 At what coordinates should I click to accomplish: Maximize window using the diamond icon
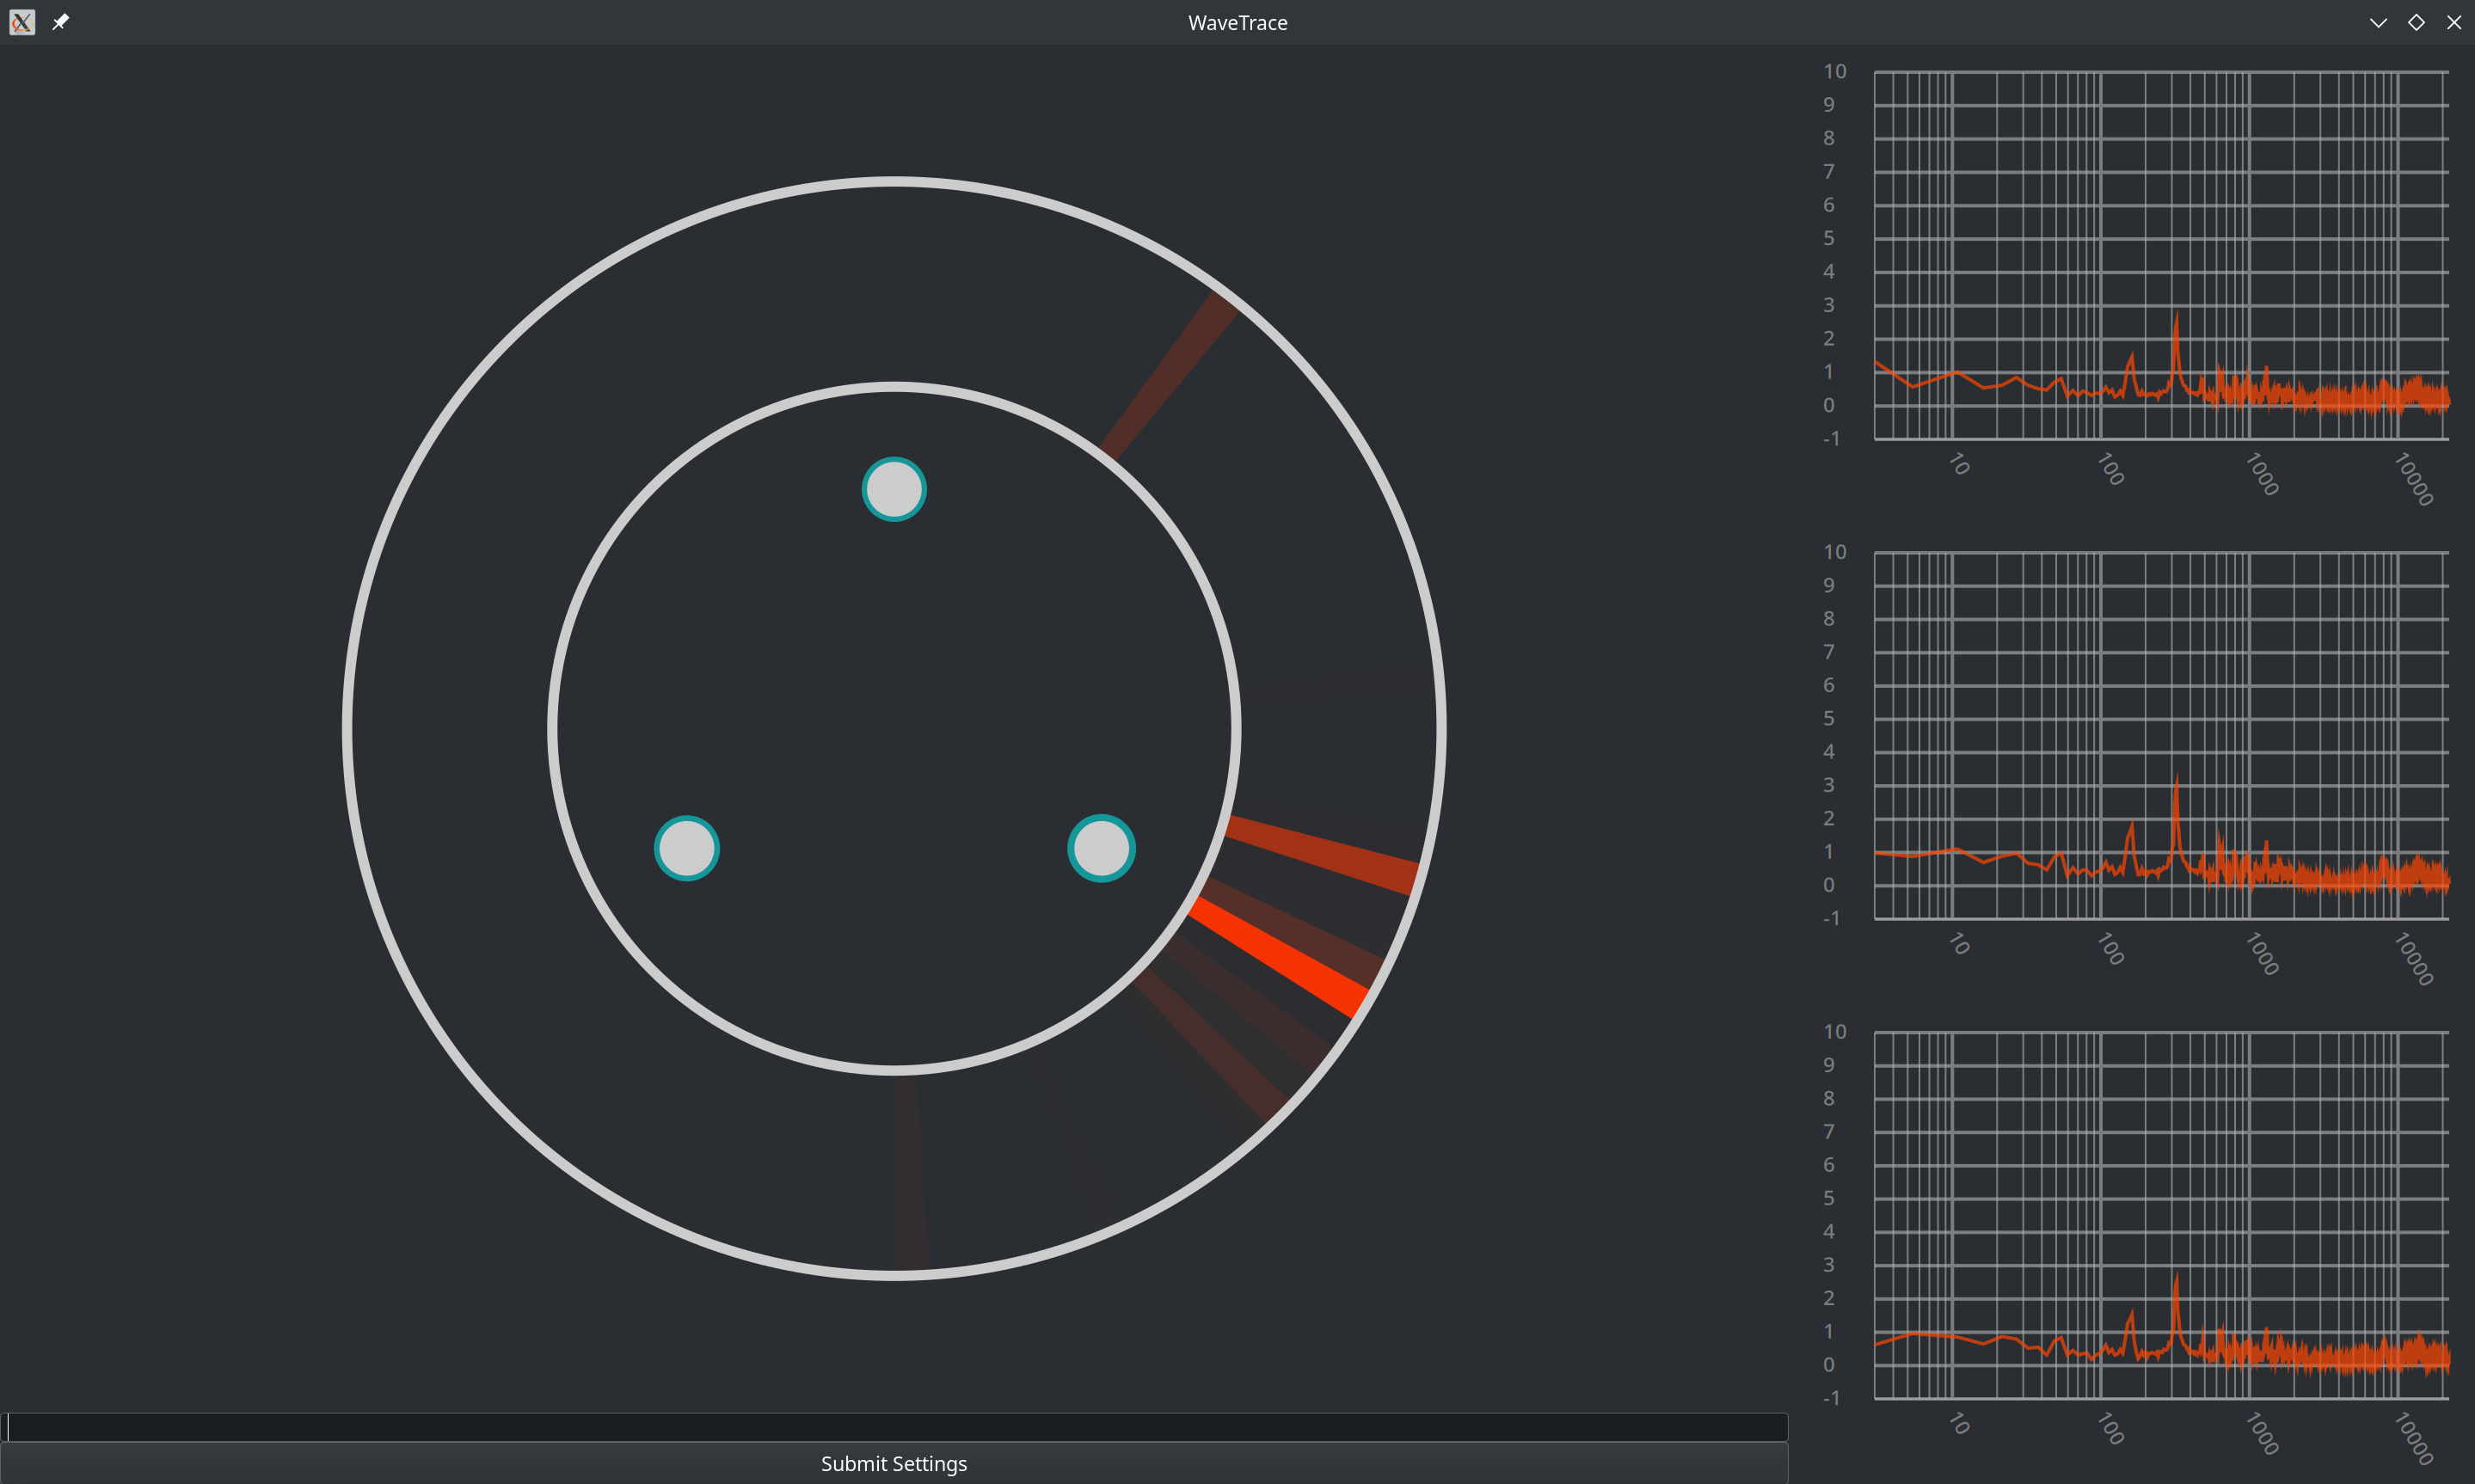pyautogui.click(x=2416, y=22)
